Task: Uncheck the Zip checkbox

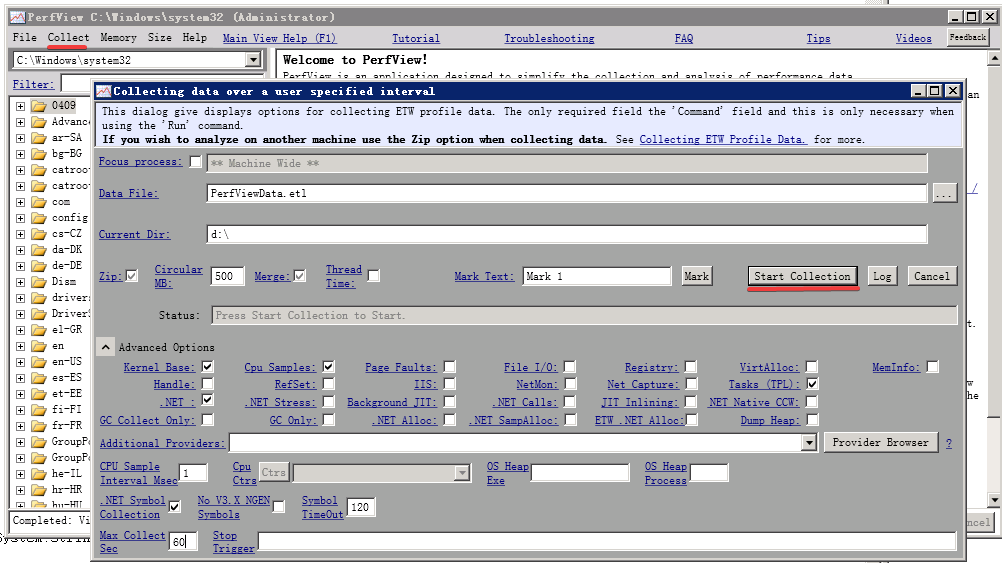Action: pos(132,276)
